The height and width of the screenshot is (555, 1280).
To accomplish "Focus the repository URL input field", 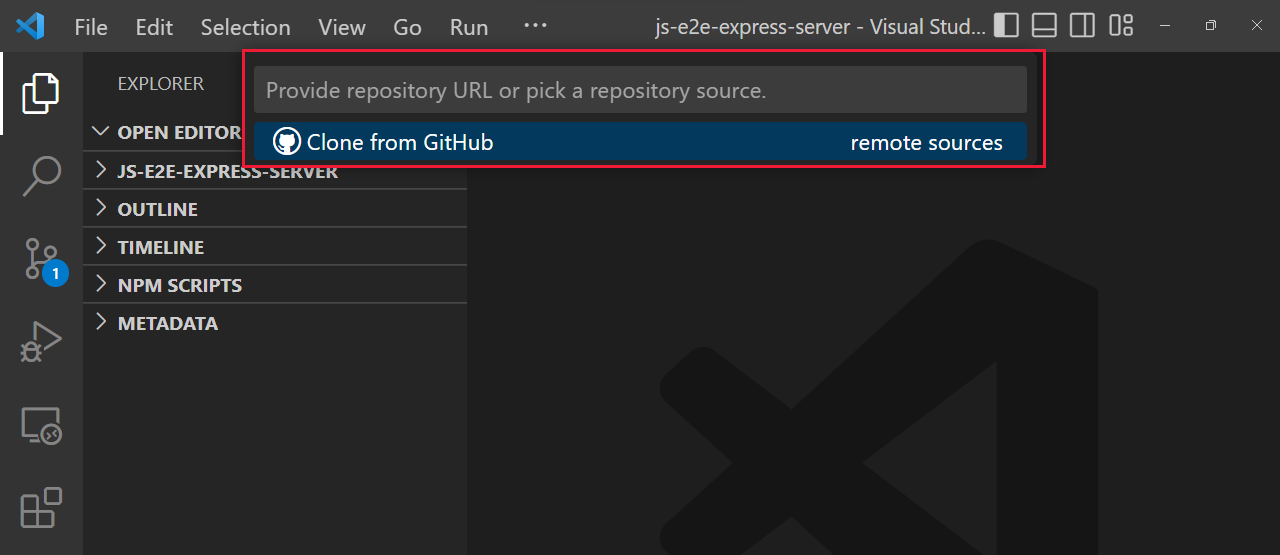I will click(x=640, y=90).
